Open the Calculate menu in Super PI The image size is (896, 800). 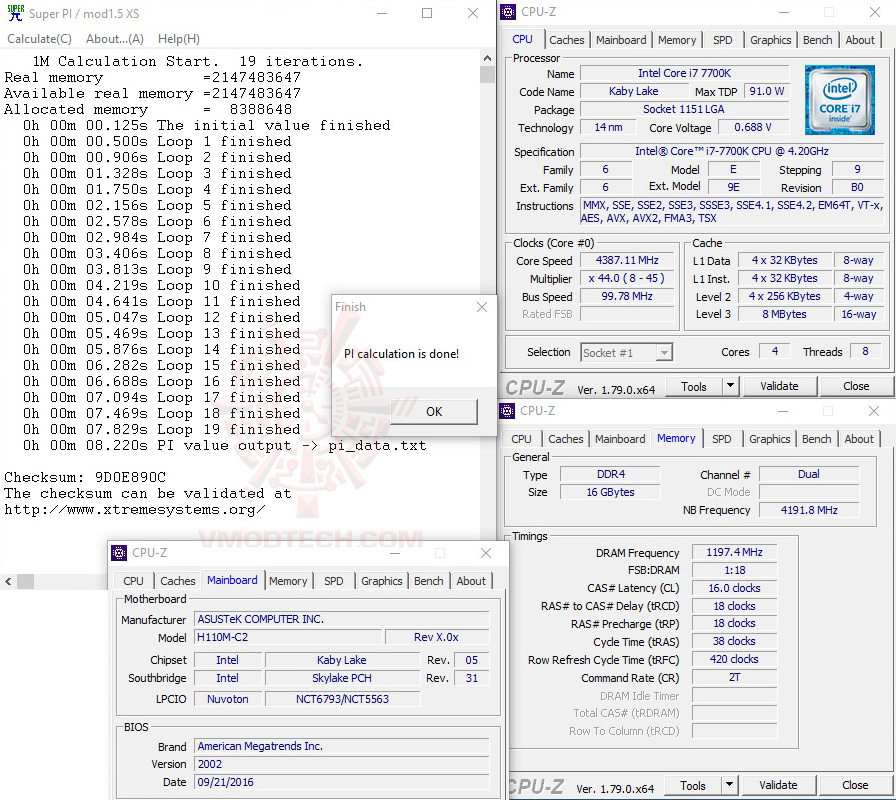[x=39, y=38]
